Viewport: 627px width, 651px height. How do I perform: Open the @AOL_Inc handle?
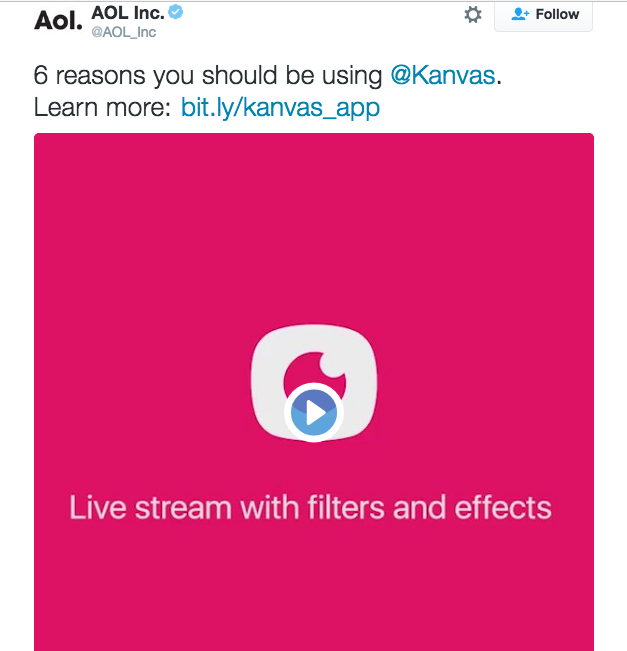(x=124, y=32)
